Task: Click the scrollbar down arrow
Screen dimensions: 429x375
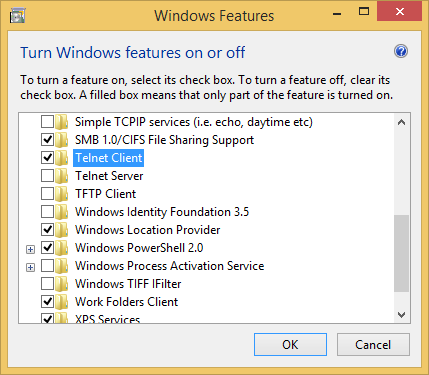Action: 402,315
